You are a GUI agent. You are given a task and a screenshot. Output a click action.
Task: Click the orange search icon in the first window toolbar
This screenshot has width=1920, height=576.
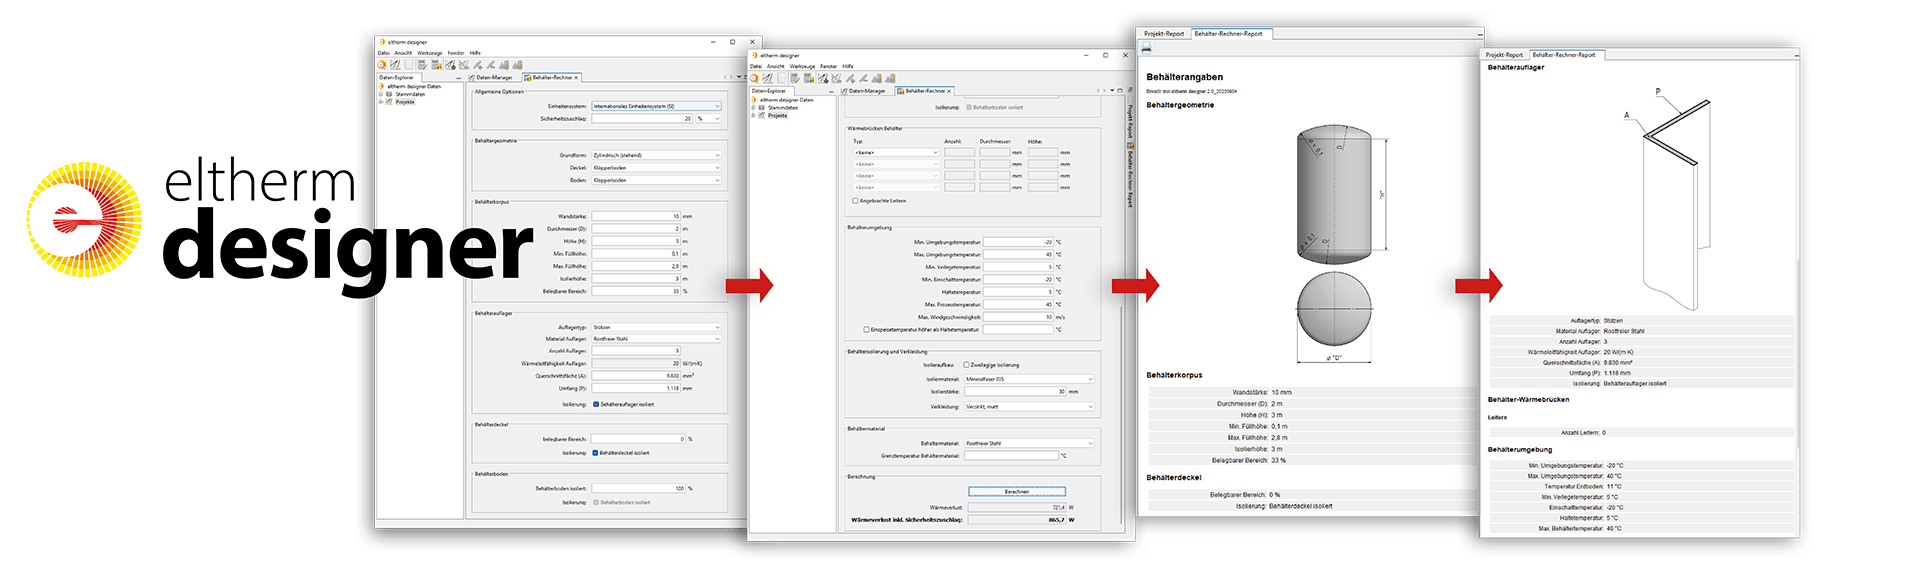(382, 65)
